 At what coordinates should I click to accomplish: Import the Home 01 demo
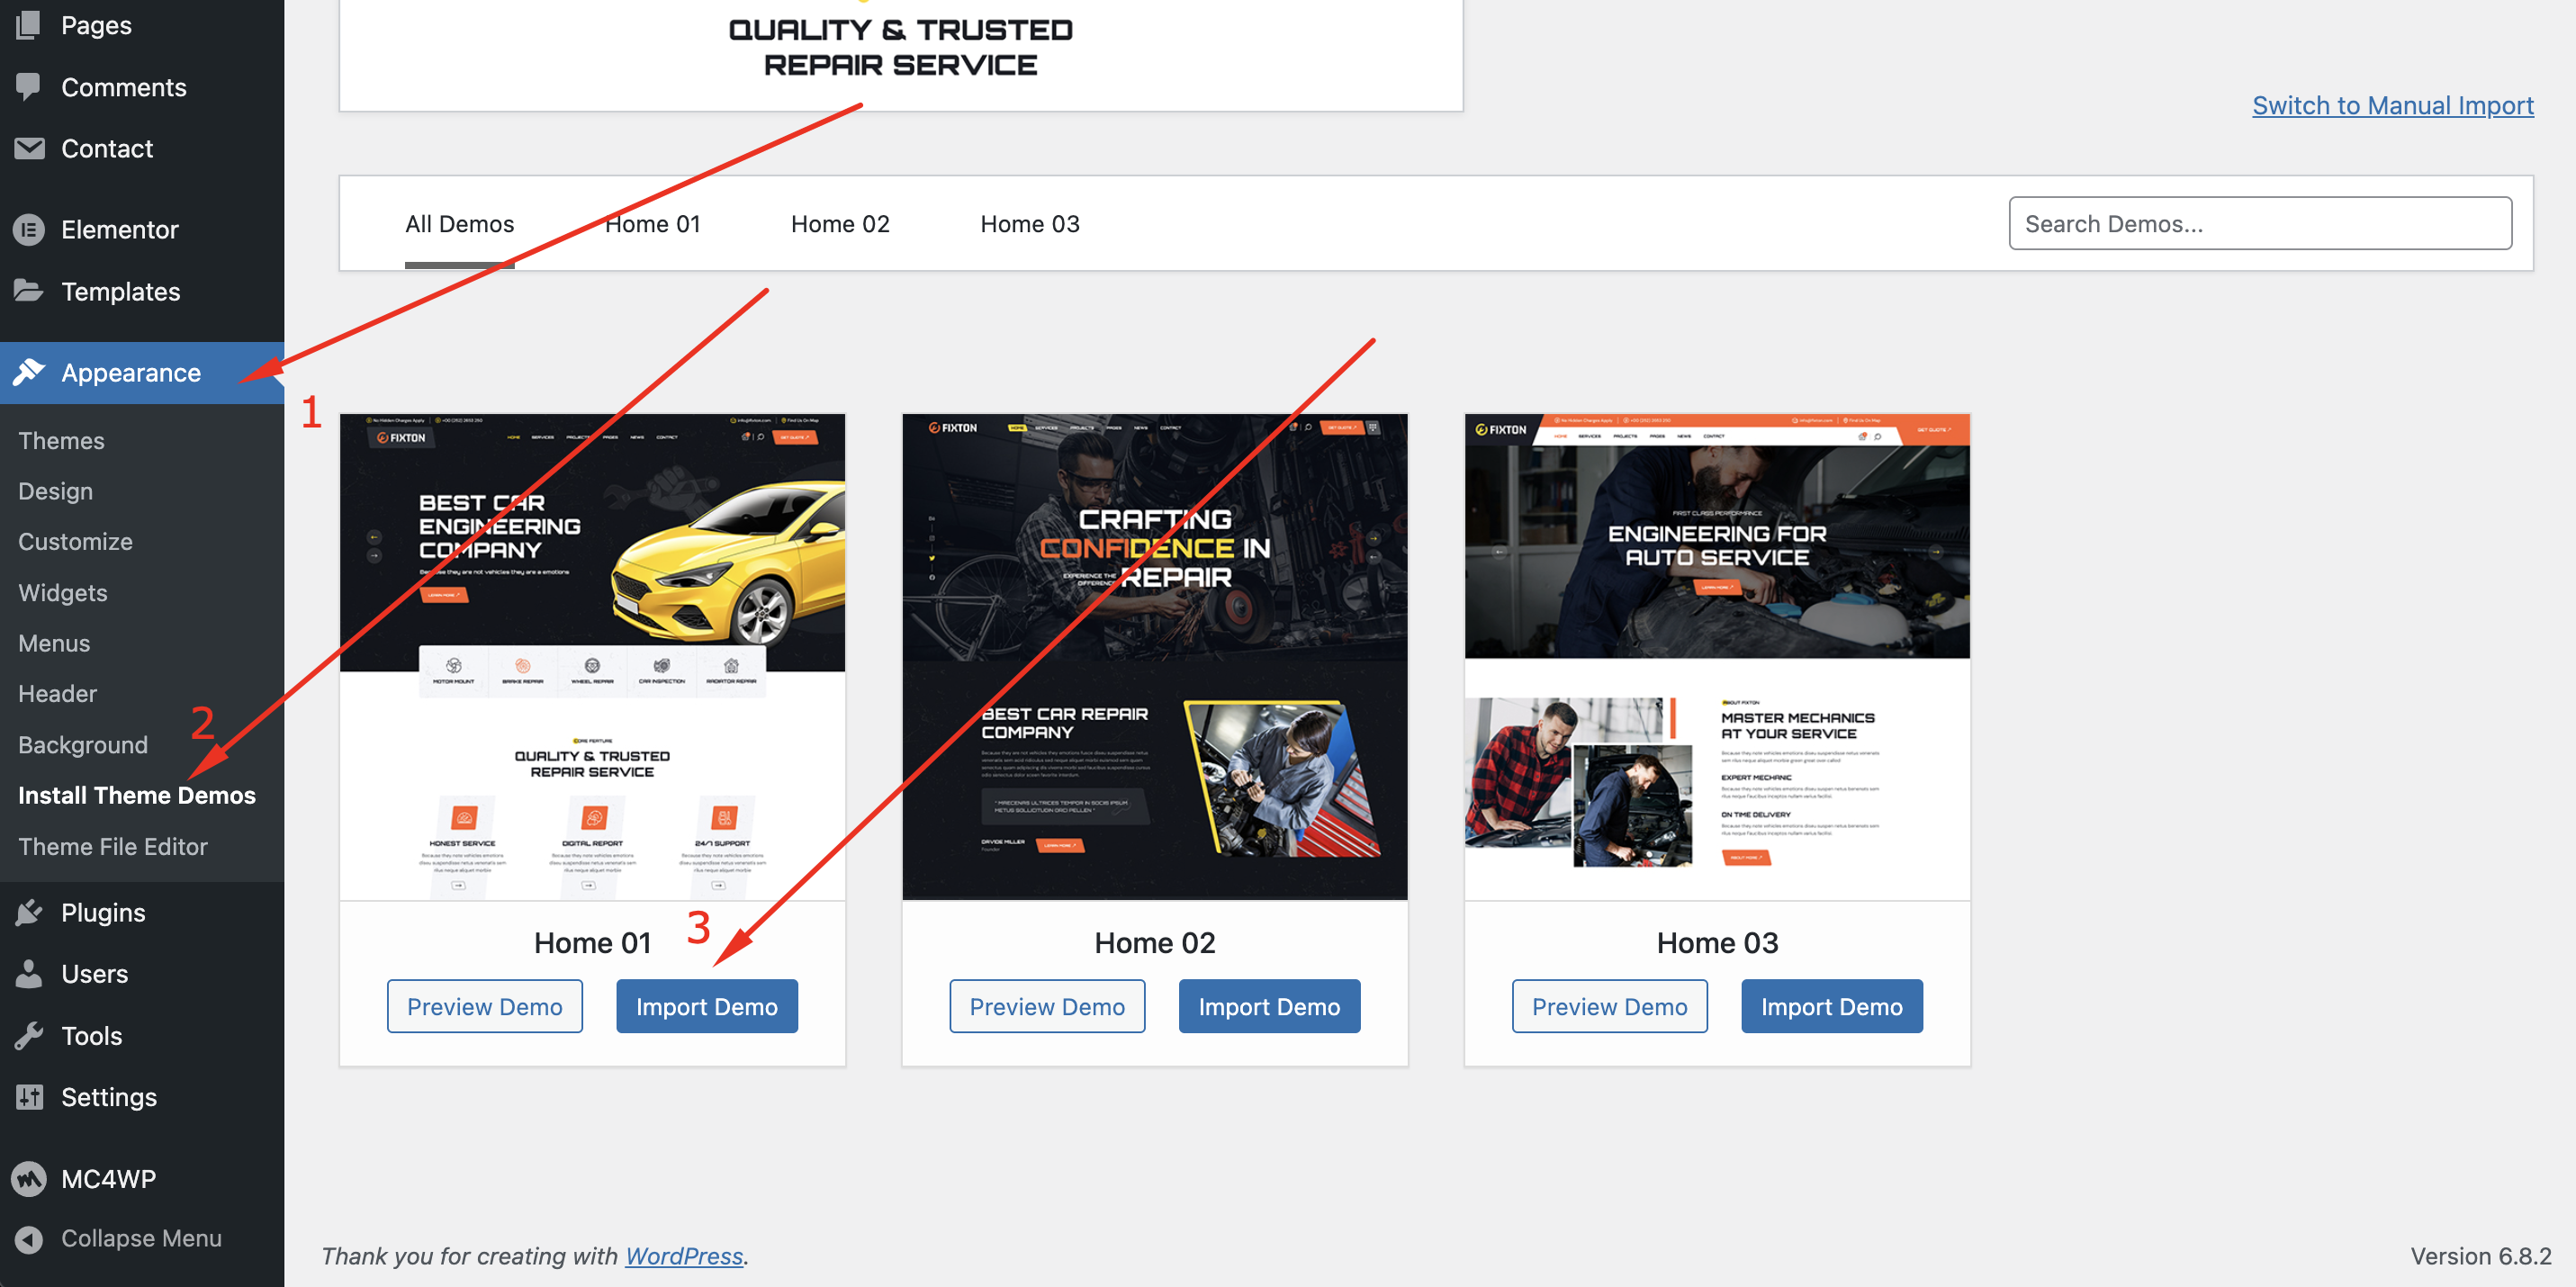point(706,1006)
